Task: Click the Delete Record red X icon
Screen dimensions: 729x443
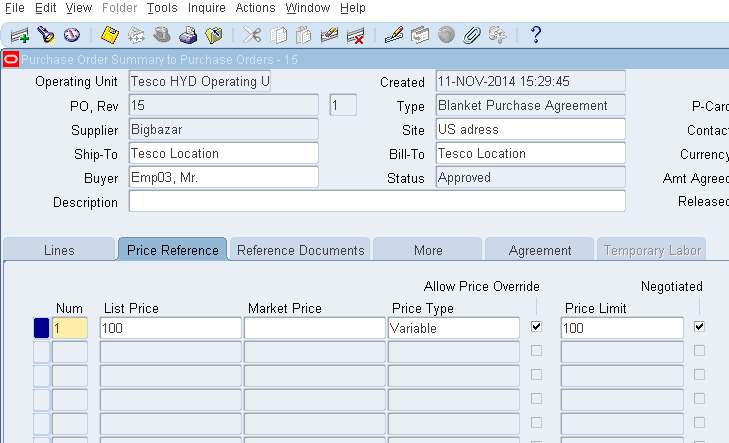Action: [355, 35]
